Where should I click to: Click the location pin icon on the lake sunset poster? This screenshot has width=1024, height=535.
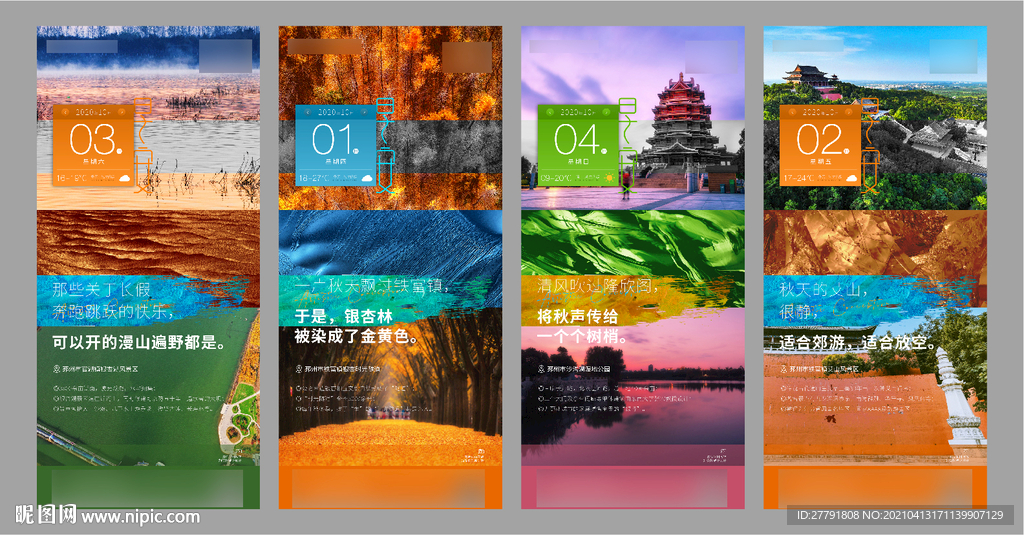(541, 369)
